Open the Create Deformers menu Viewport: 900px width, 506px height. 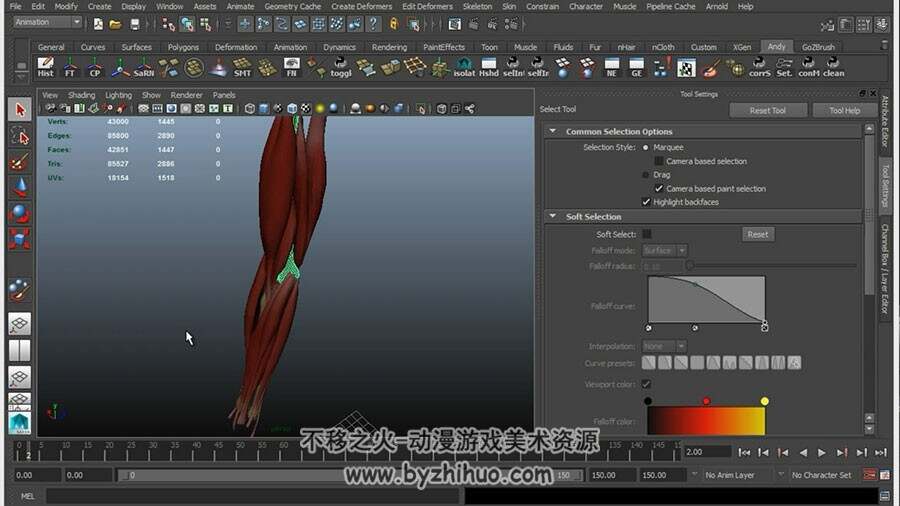point(362,6)
